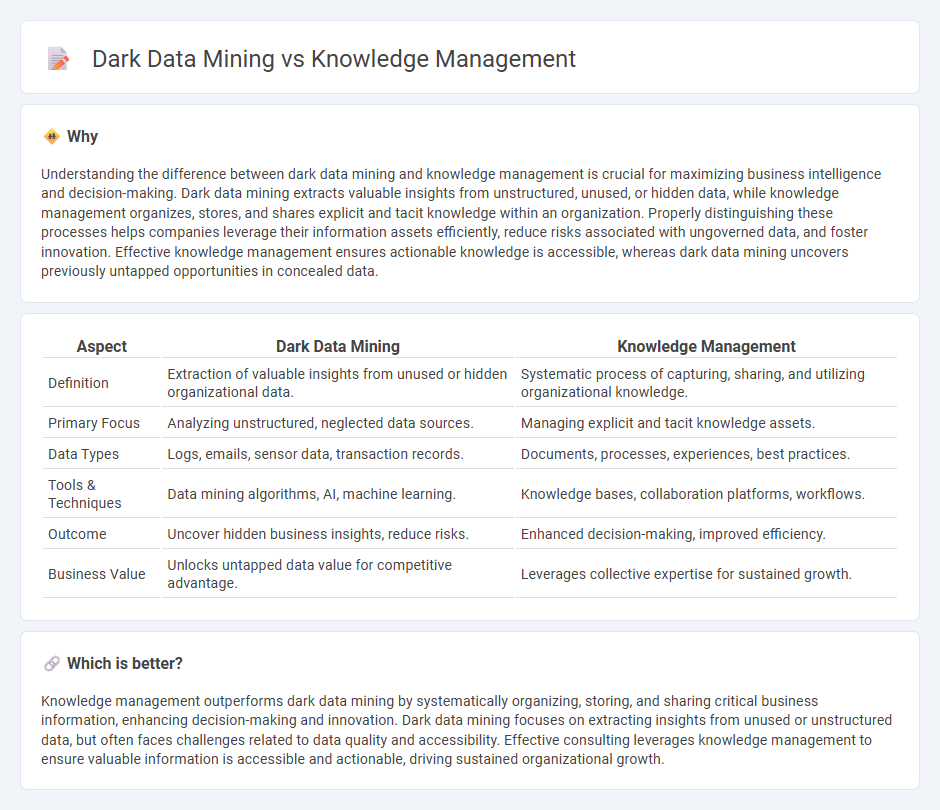The width and height of the screenshot is (940, 810).
Task: Click cell 'Managing explicit and tacit knowledge assets.'
Action: [x=706, y=423]
